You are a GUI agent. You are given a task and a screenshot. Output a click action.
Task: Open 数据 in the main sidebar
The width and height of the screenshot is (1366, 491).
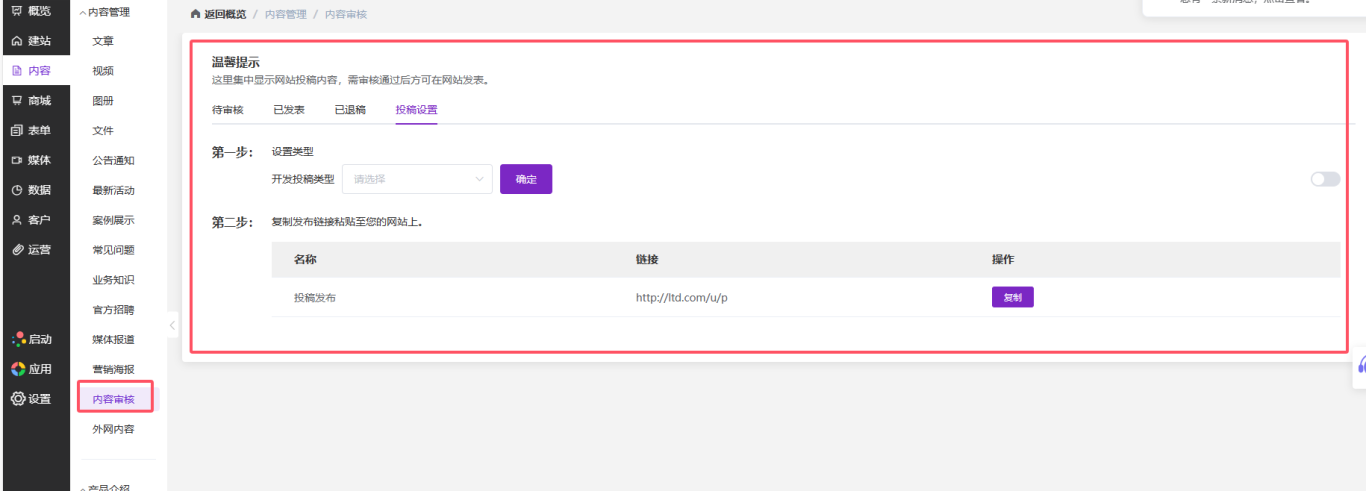coord(31,190)
